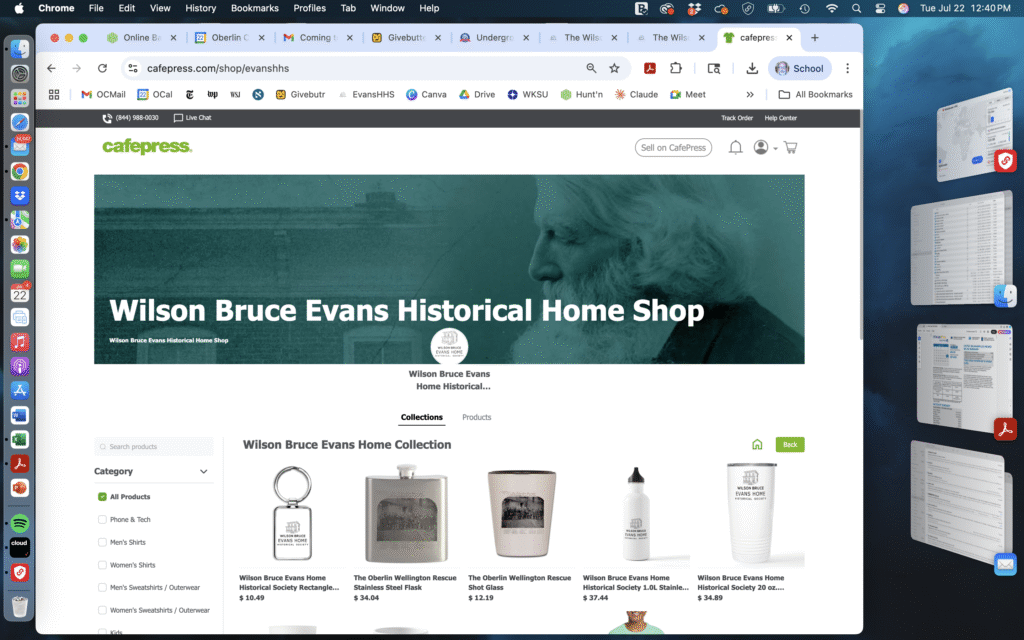This screenshot has width=1024, height=640.
Task: Open Spotify from the Dock
Action: click(x=20, y=523)
